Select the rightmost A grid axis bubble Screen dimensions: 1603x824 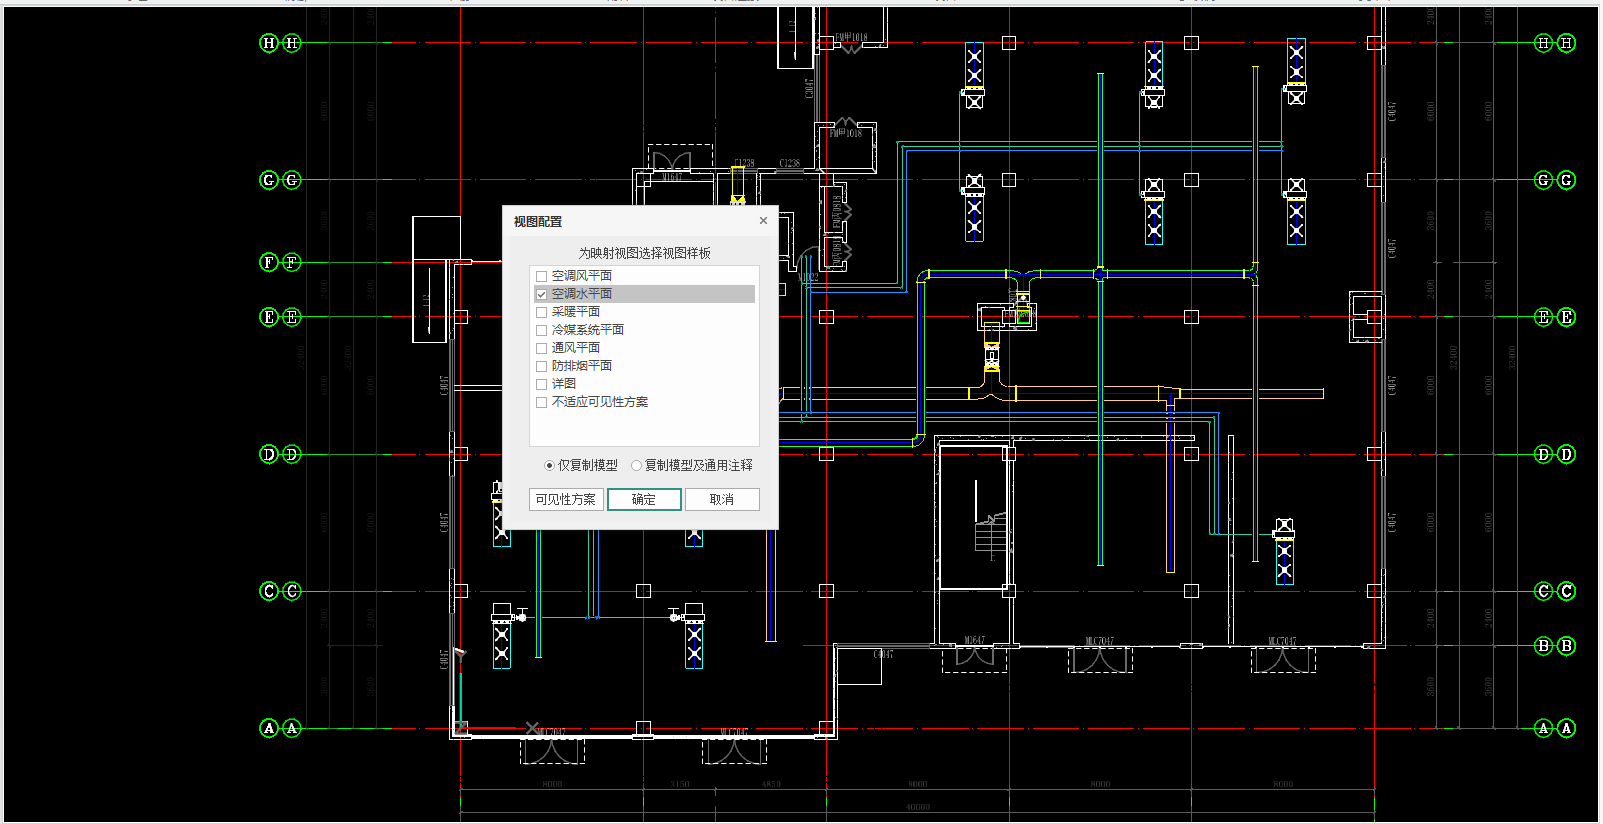pyautogui.click(x=1566, y=728)
